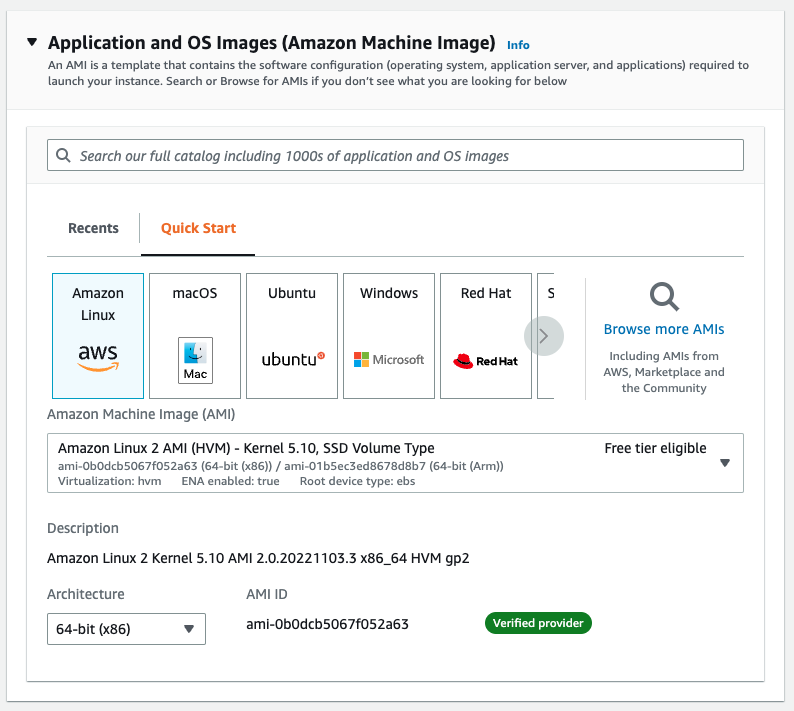This screenshot has width=794, height=711.
Task: Open the Amazon Machine Image dropdown
Action: [725, 463]
